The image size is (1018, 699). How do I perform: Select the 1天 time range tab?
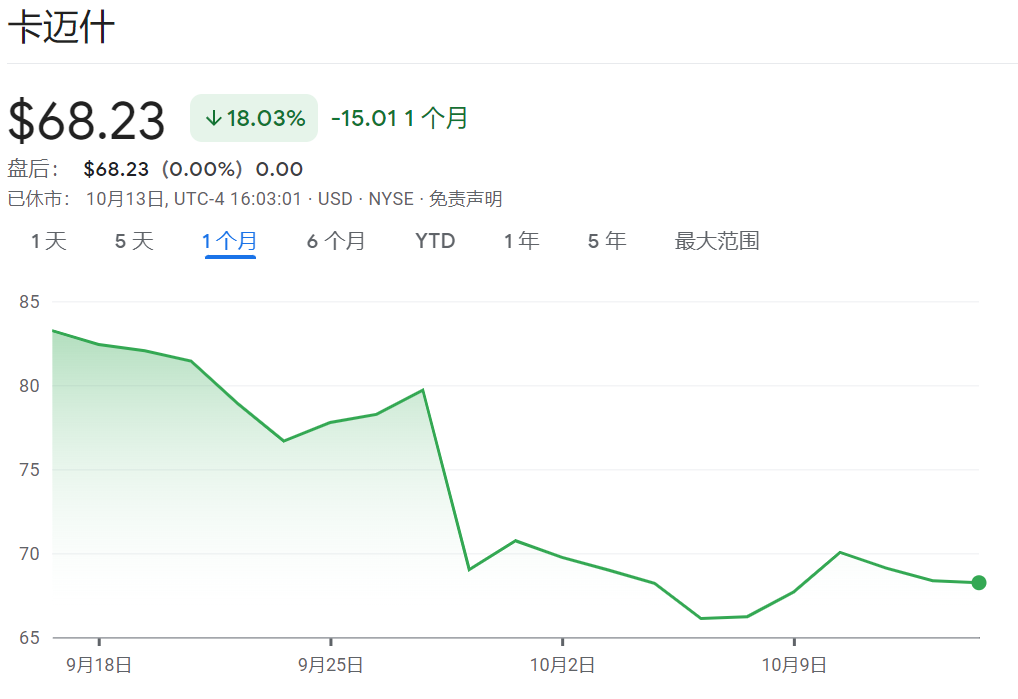click(x=49, y=241)
